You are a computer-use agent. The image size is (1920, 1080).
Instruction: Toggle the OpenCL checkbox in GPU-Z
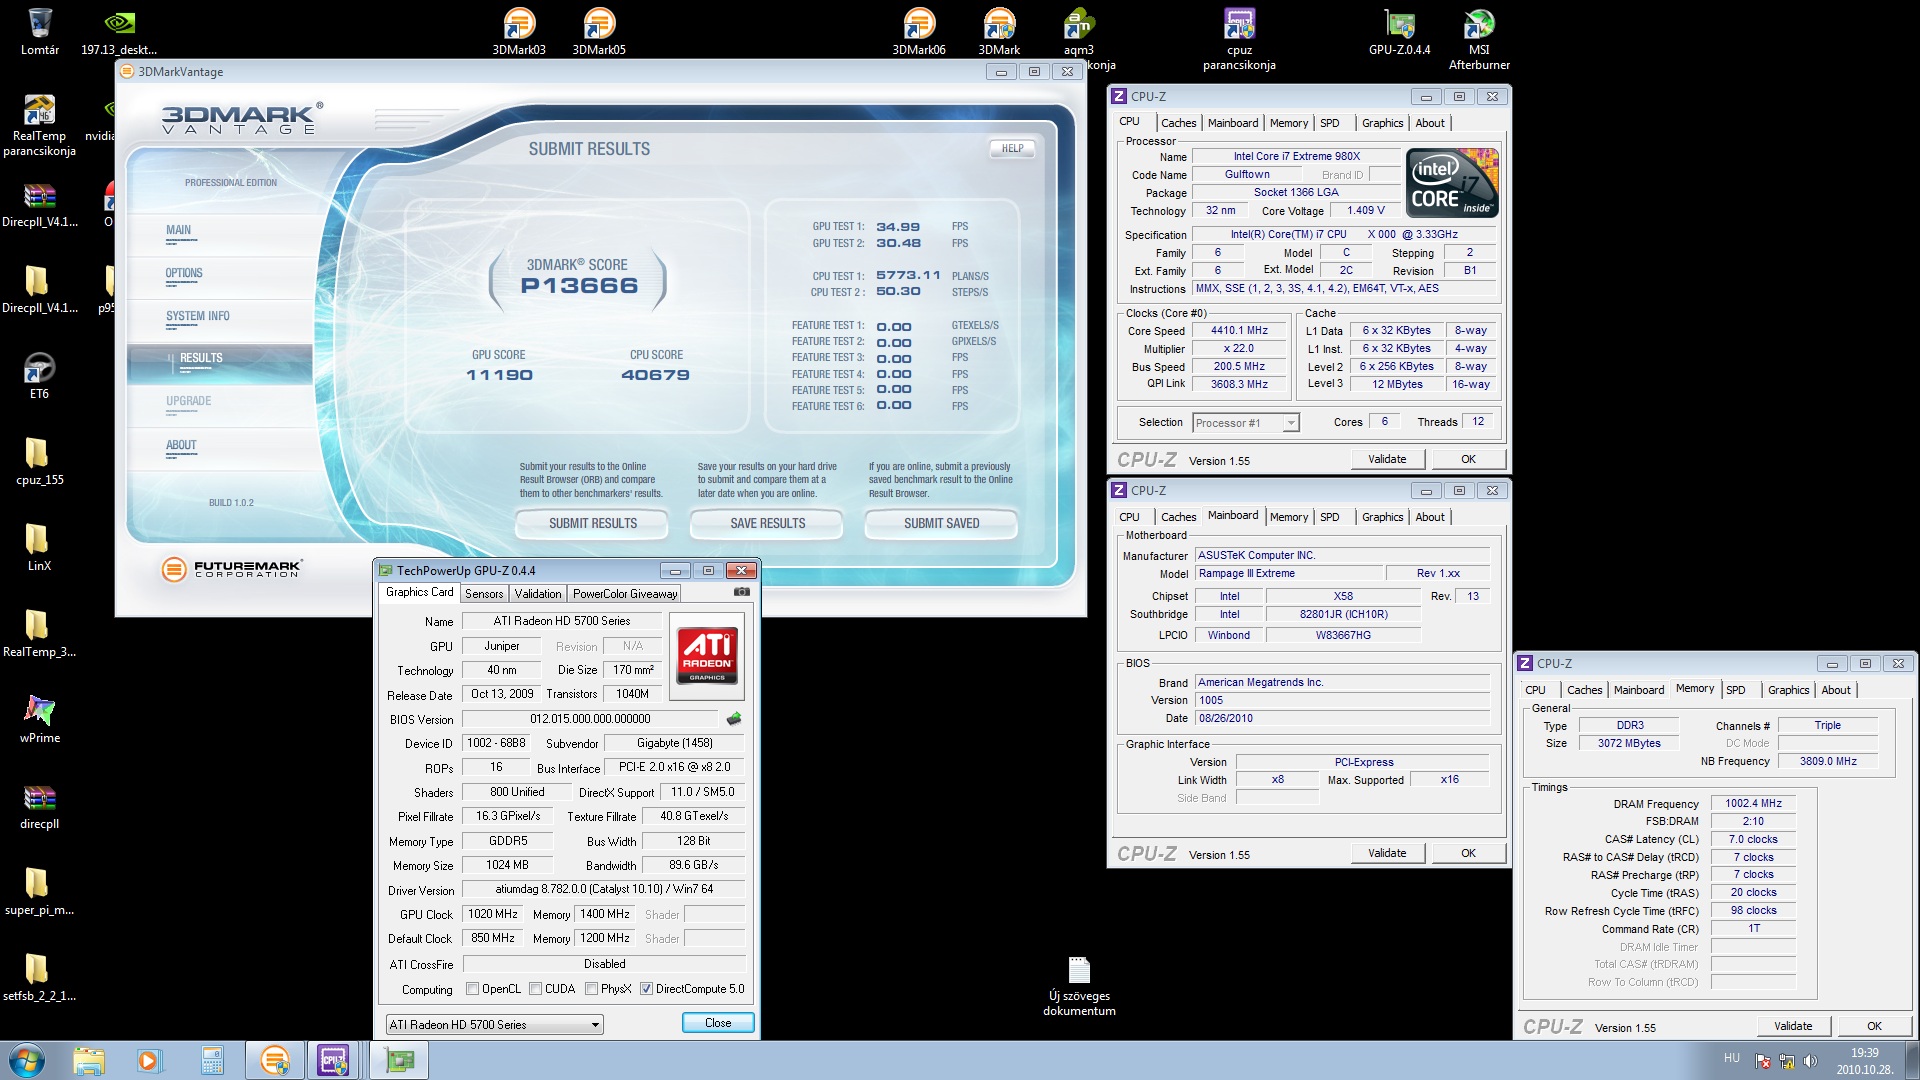click(473, 989)
